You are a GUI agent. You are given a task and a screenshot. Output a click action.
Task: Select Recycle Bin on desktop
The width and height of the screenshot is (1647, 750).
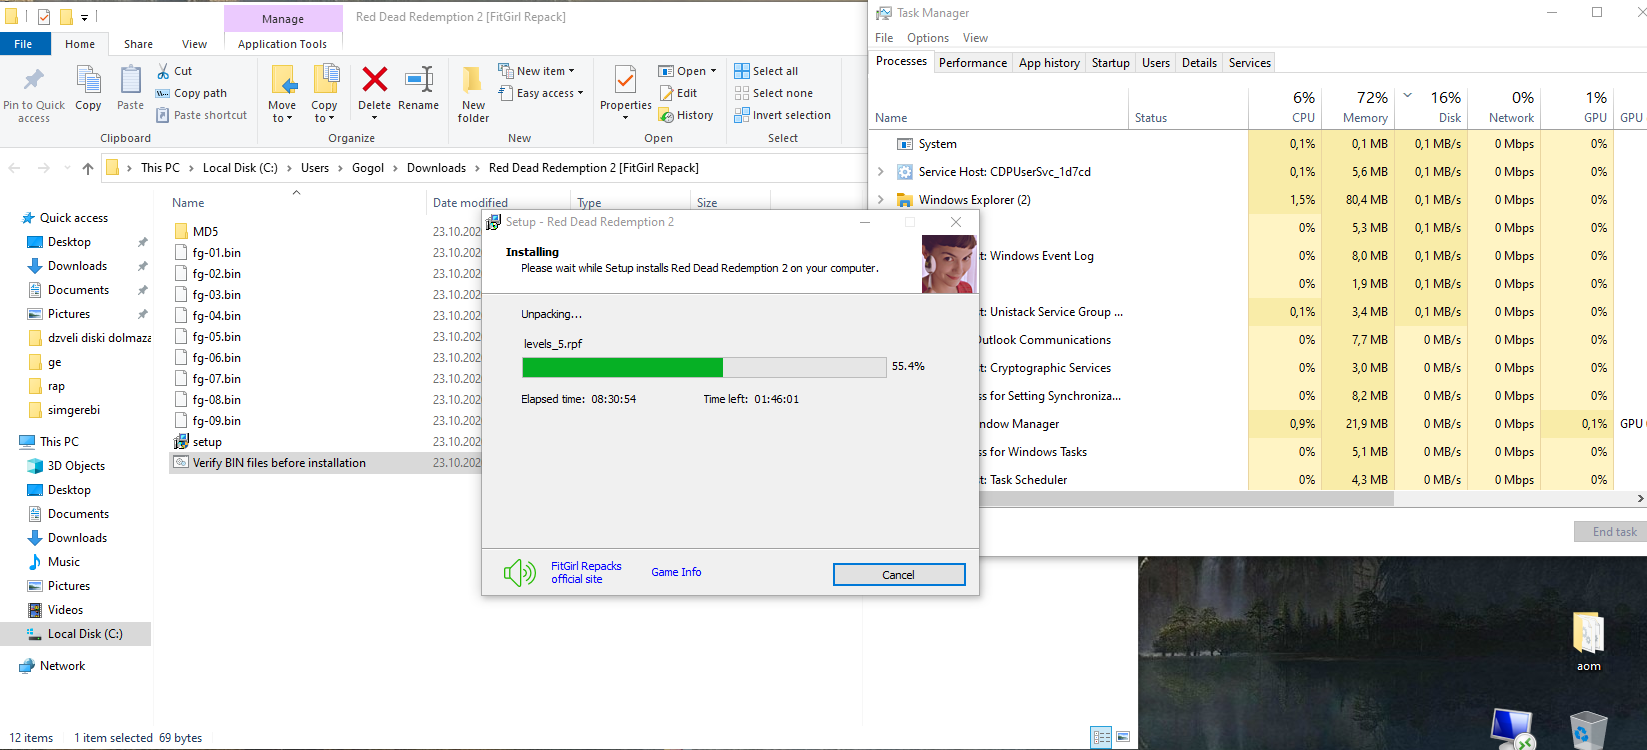(x=1588, y=729)
